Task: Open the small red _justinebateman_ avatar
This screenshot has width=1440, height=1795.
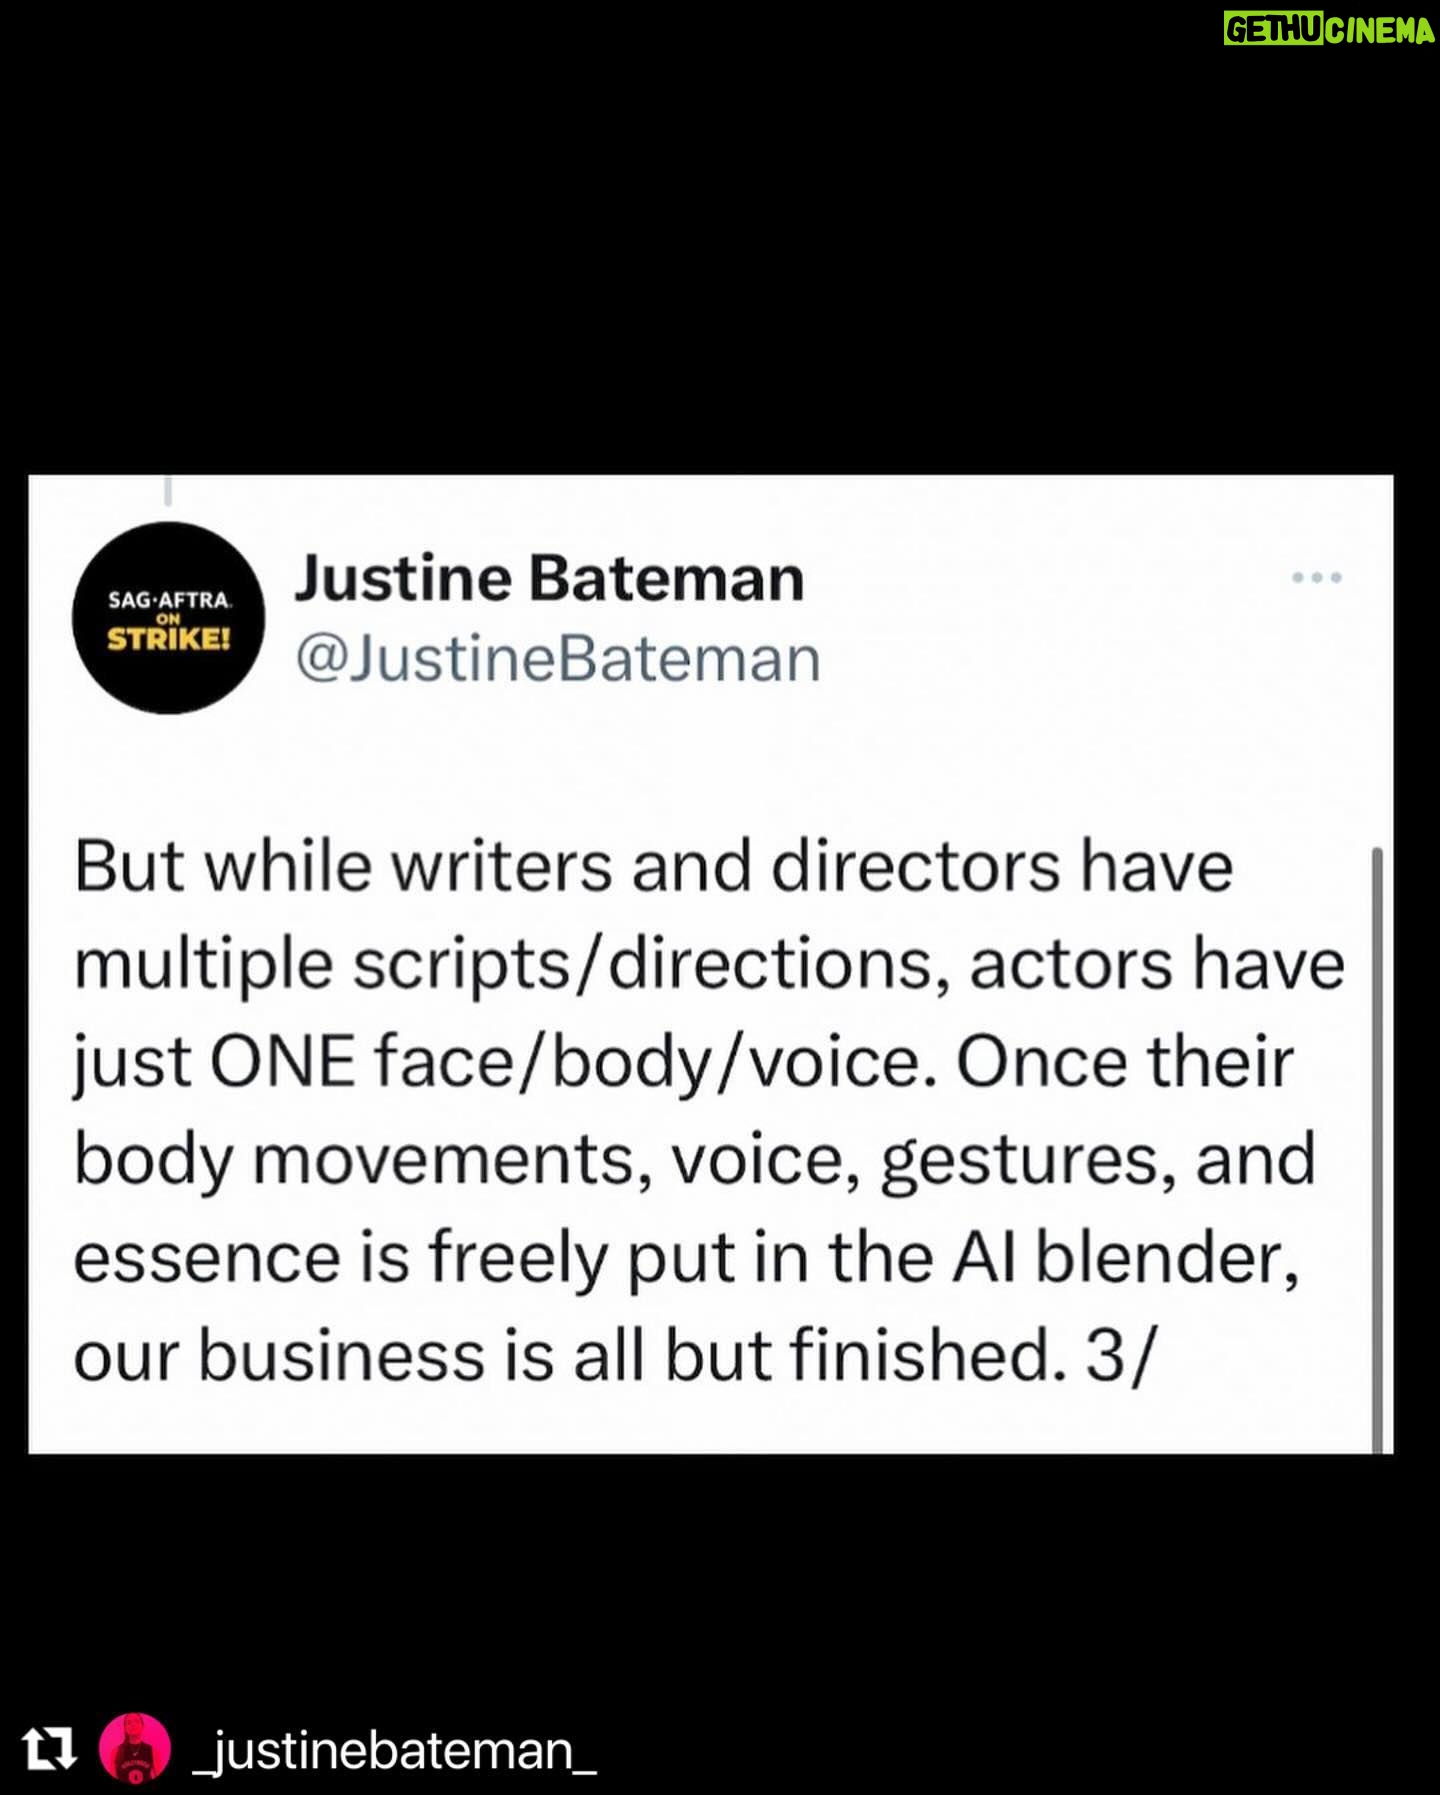Action: pyautogui.click(x=135, y=1748)
